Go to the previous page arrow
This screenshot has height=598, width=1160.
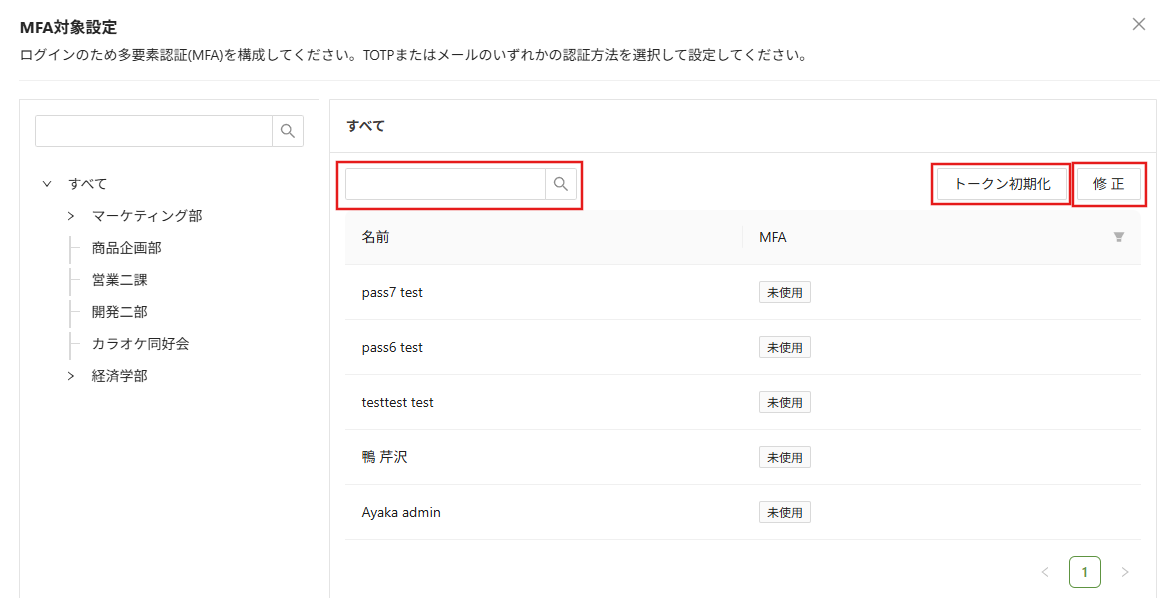coord(1045,572)
